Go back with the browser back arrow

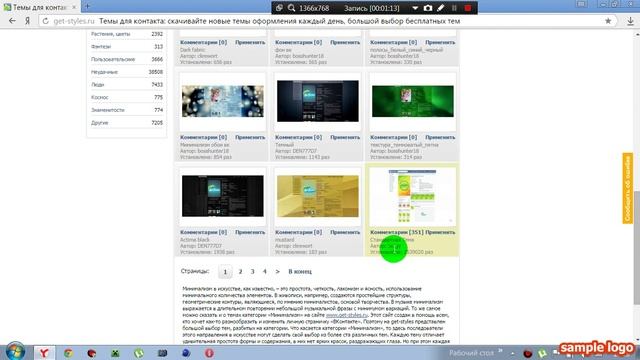coord(12,21)
